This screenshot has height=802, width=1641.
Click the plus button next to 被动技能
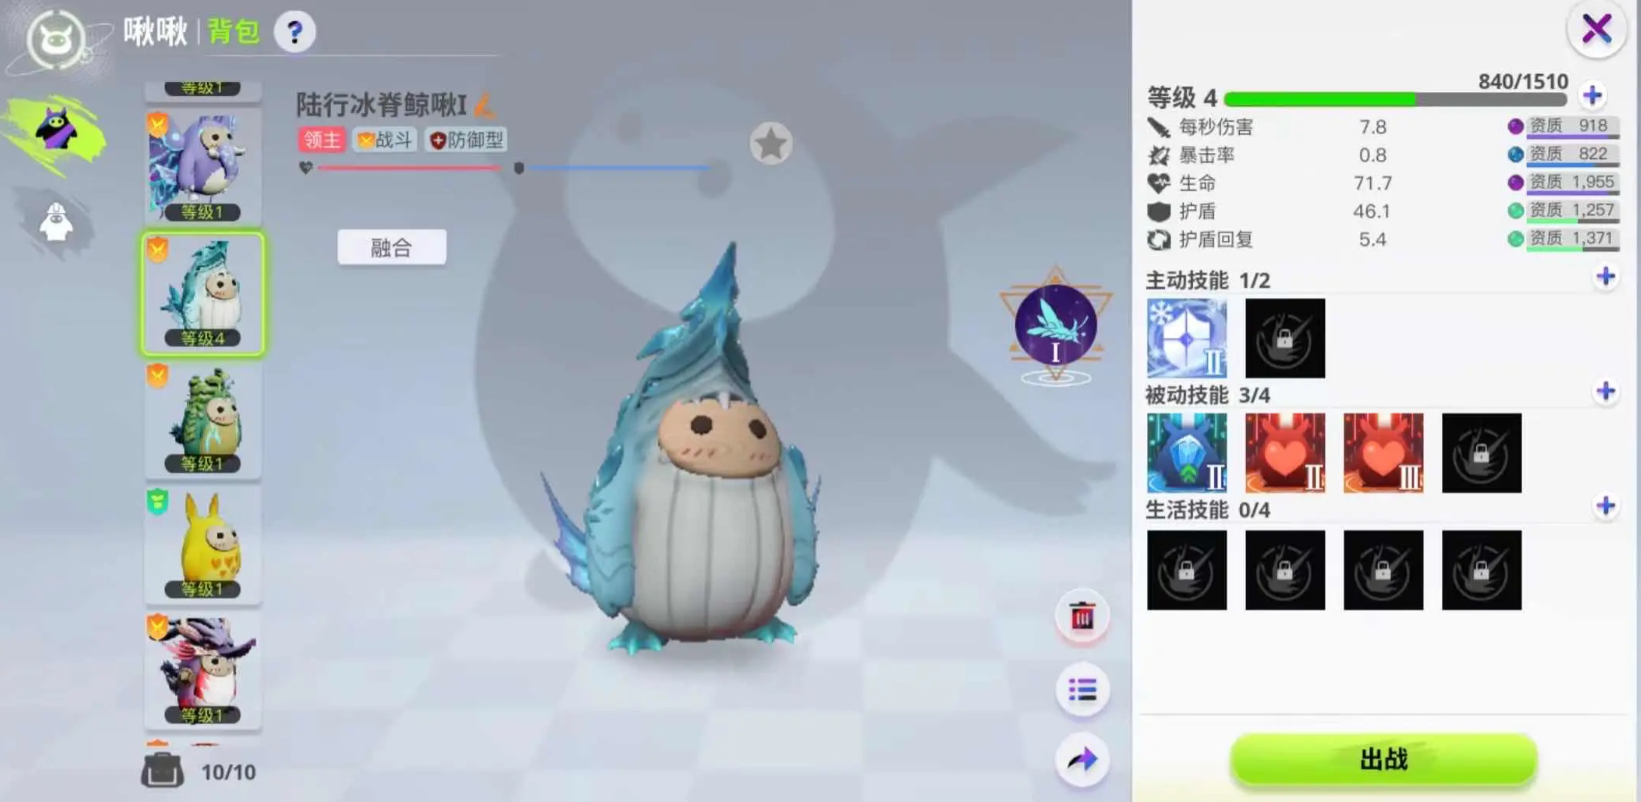click(1605, 392)
